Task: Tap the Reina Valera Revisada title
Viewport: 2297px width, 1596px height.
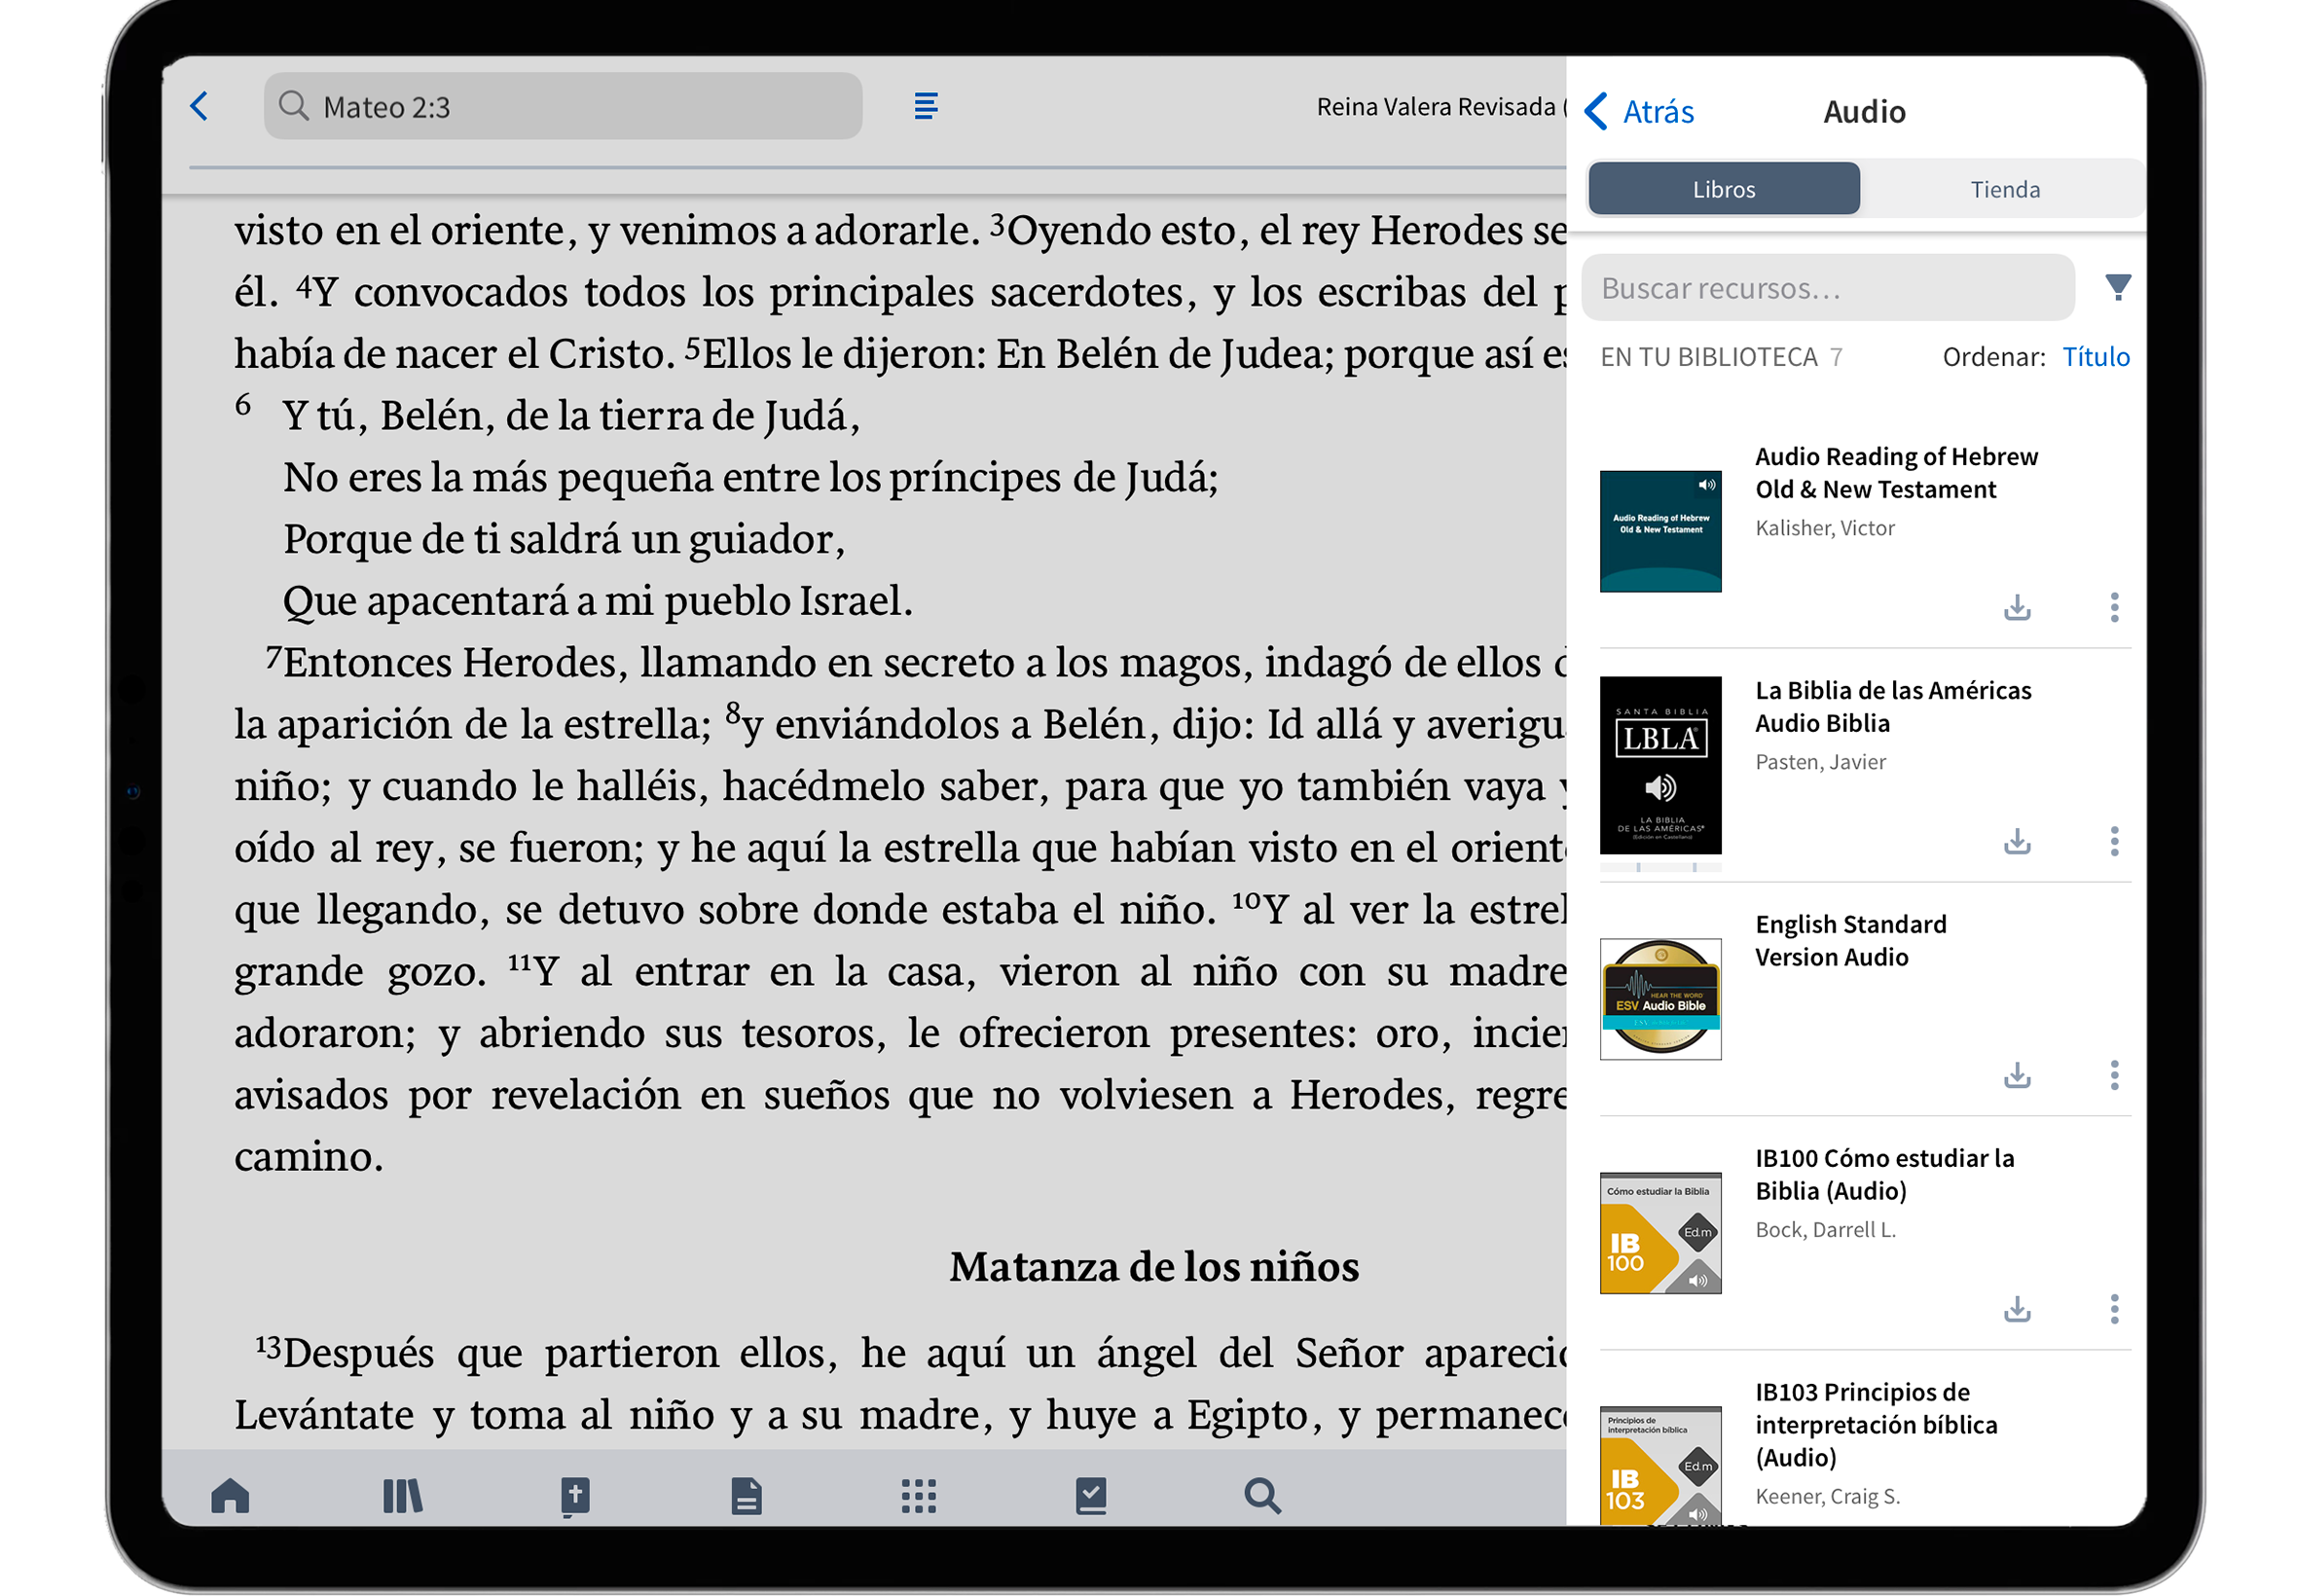Action: click(x=1440, y=107)
